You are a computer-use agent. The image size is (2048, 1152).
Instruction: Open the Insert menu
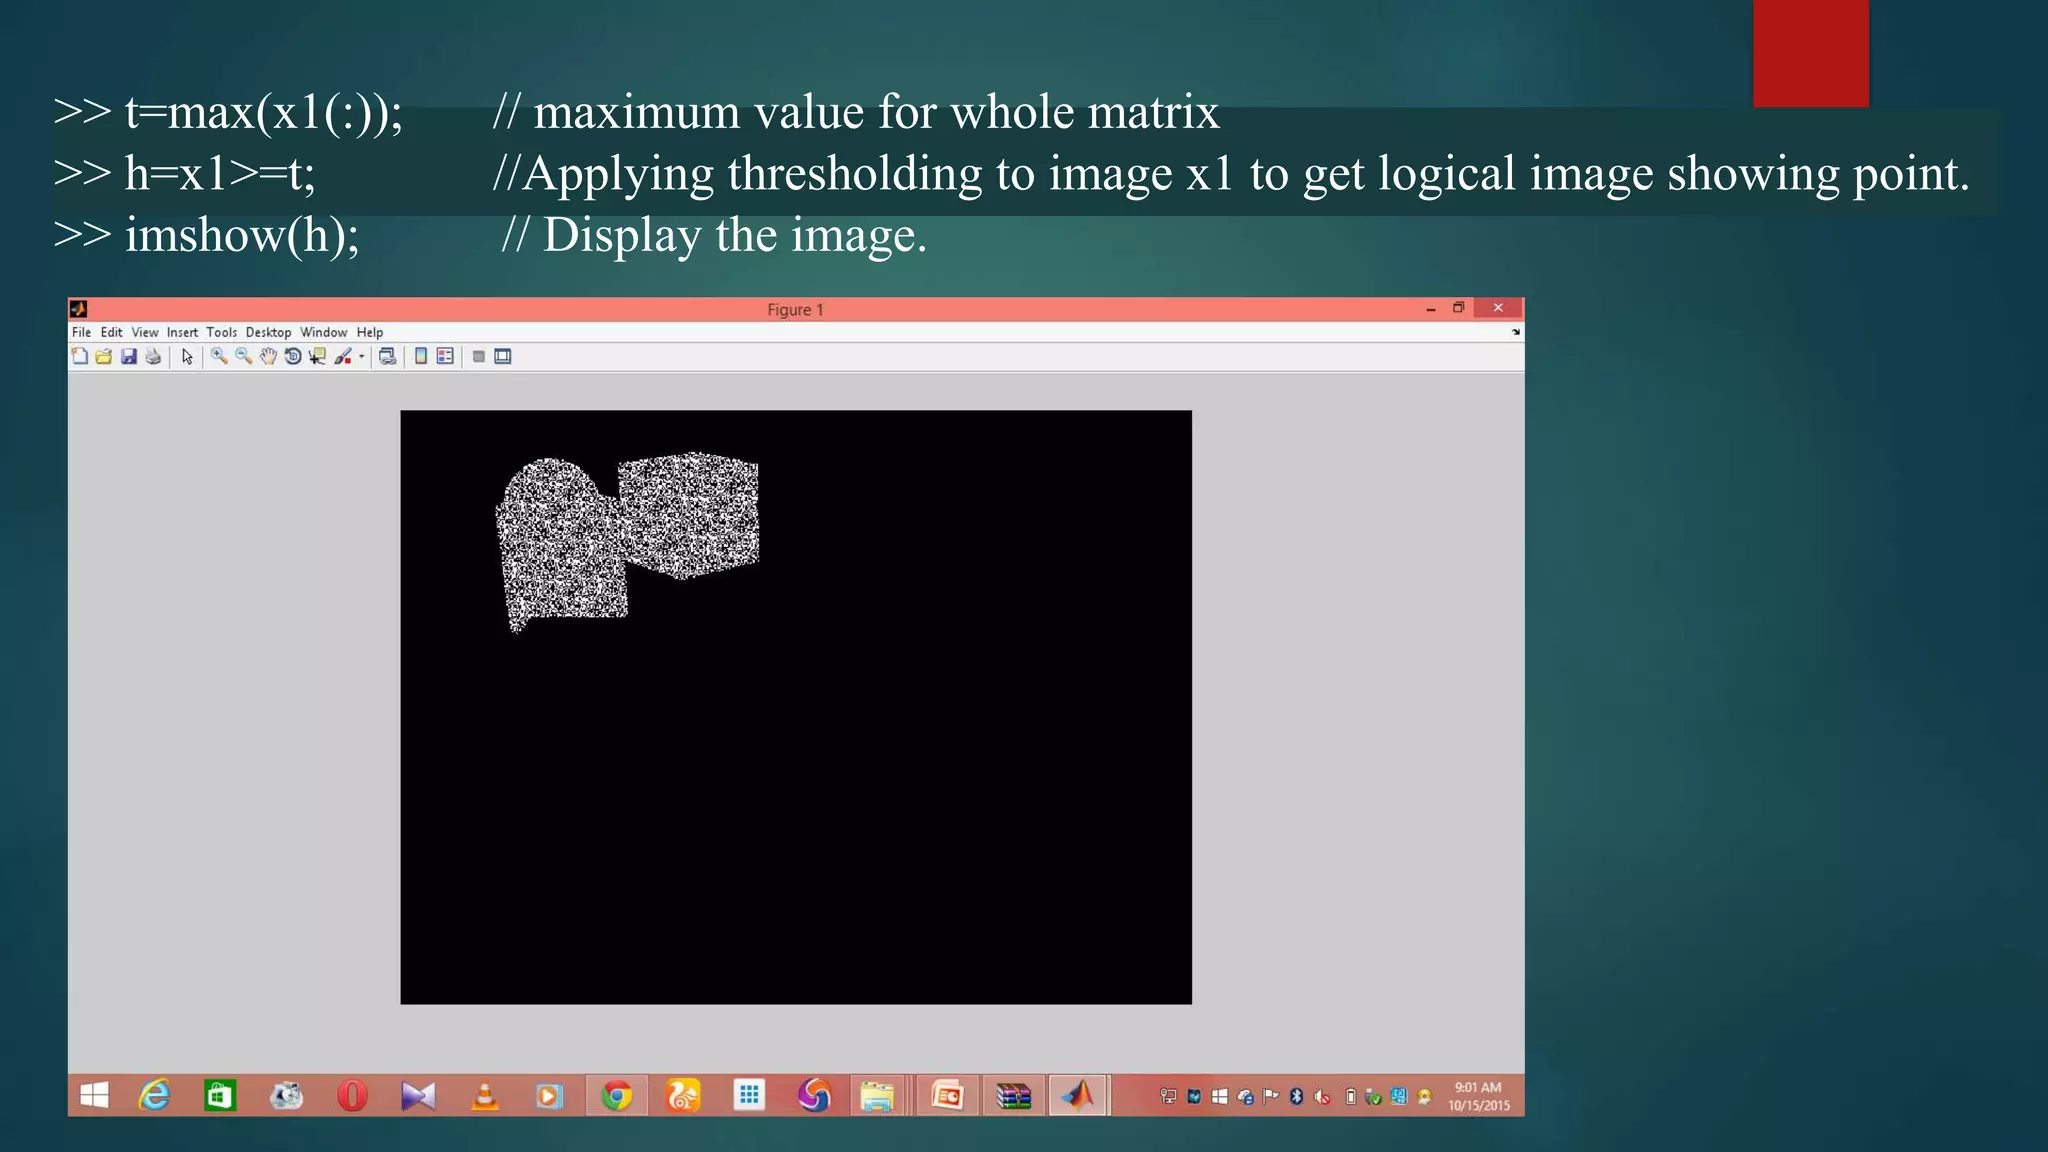point(182,332)
